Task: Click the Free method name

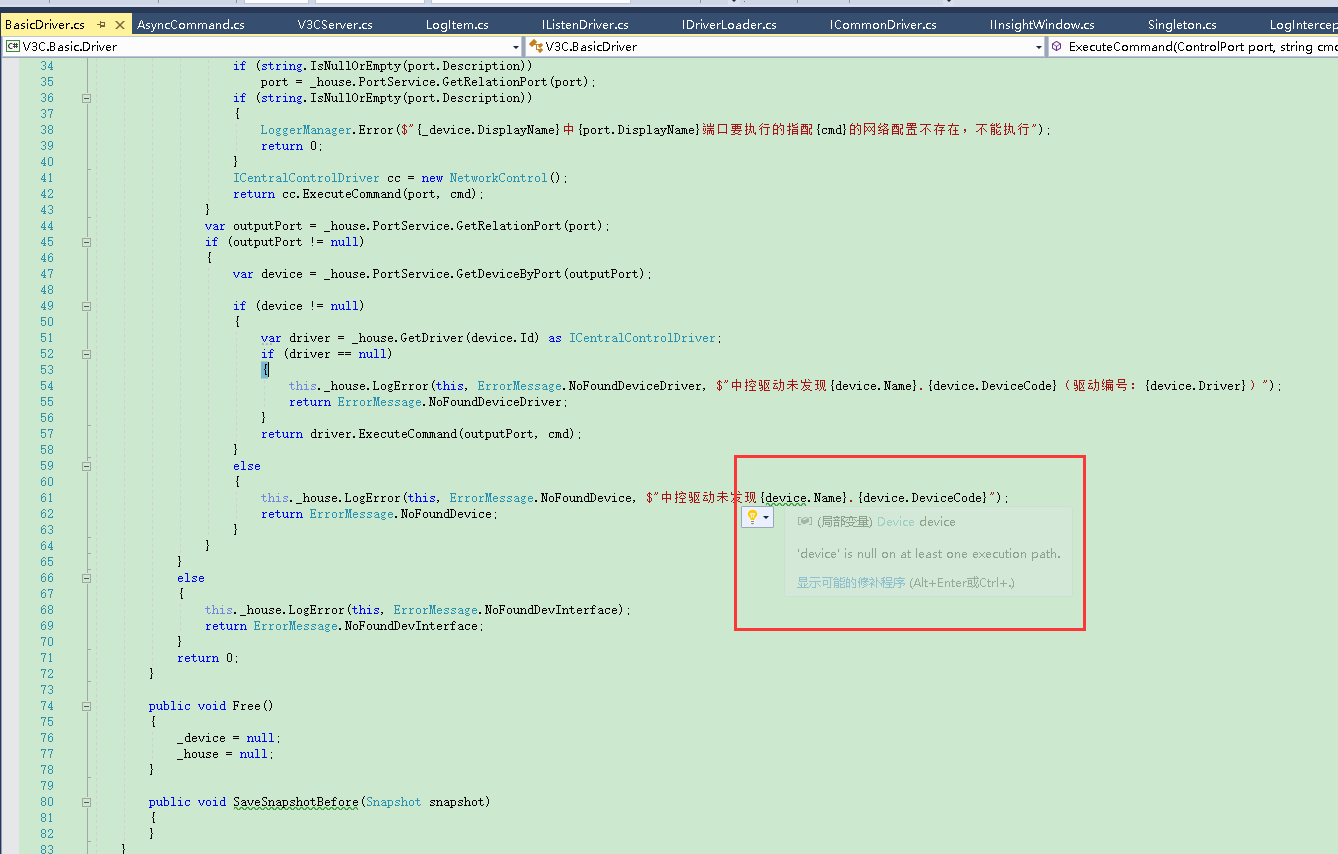Action: (246, 706)
